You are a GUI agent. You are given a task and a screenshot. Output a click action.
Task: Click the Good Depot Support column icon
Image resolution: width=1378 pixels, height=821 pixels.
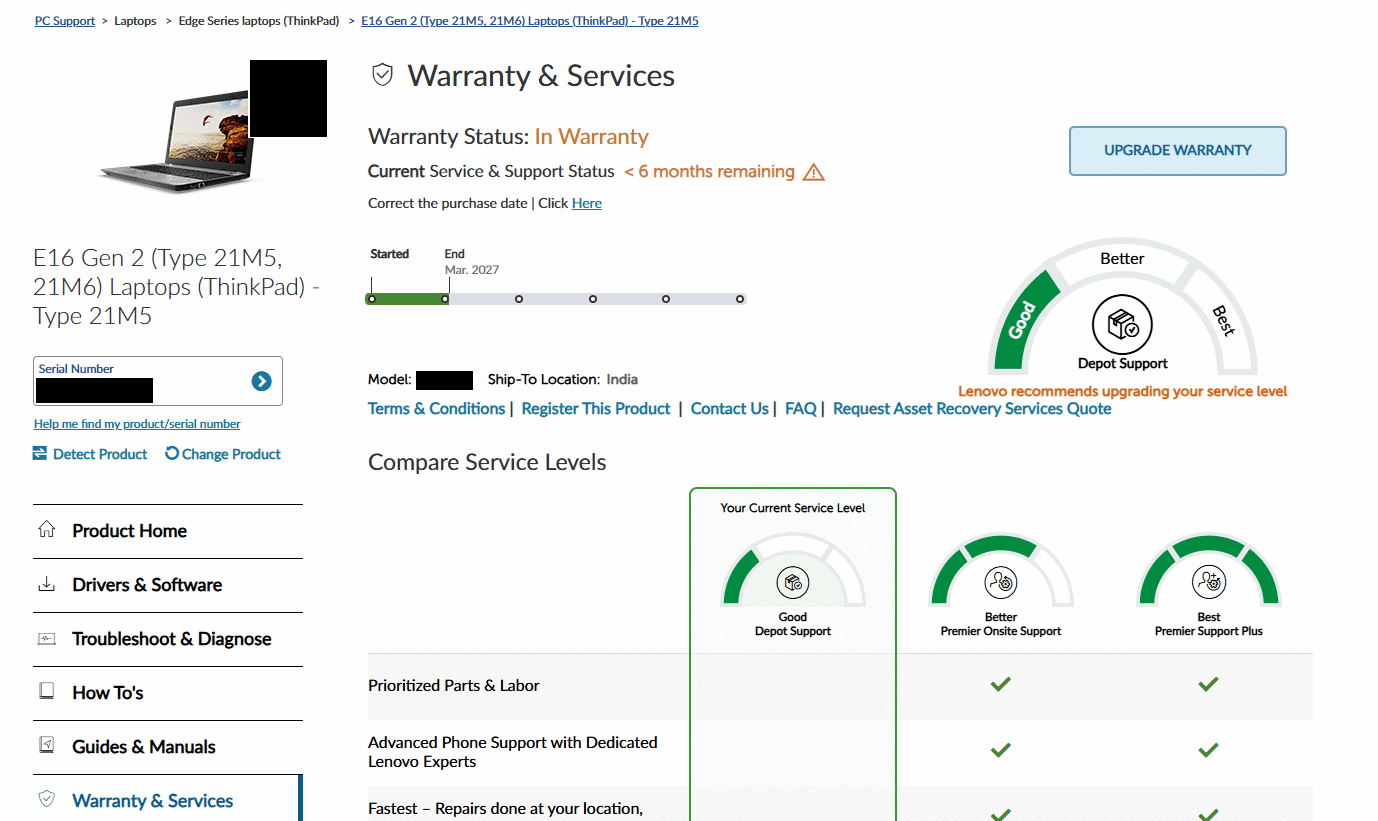point(793,582)
